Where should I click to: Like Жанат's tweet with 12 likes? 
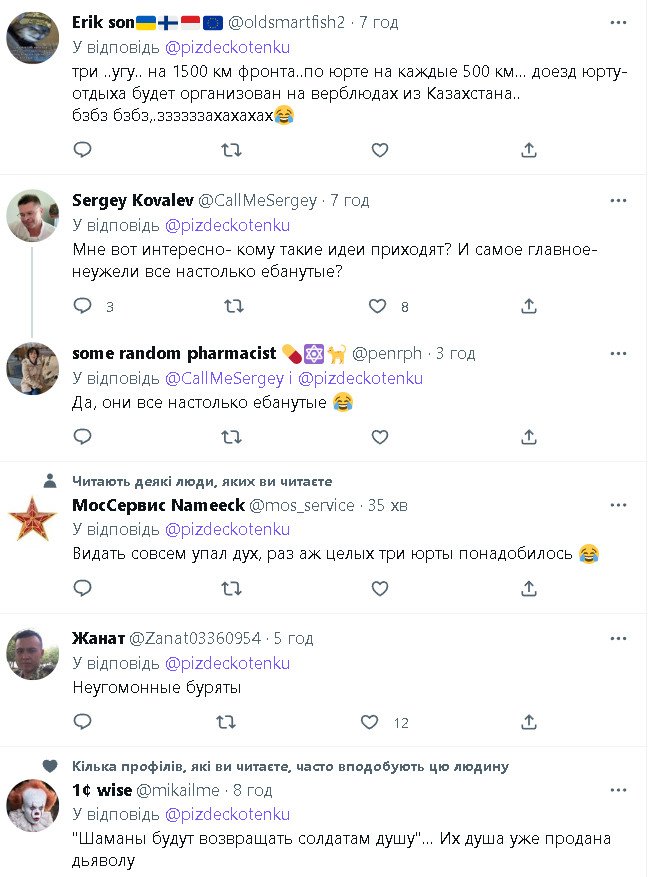[x=371, y=722]
